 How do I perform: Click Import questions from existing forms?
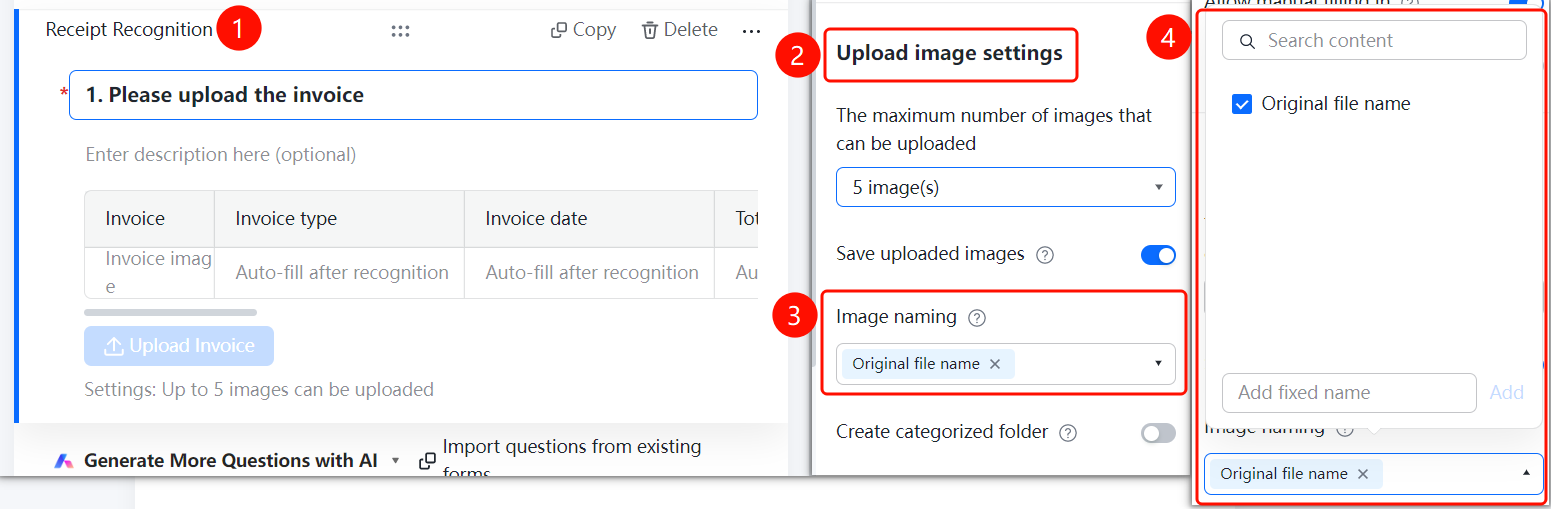coord(572,459)
